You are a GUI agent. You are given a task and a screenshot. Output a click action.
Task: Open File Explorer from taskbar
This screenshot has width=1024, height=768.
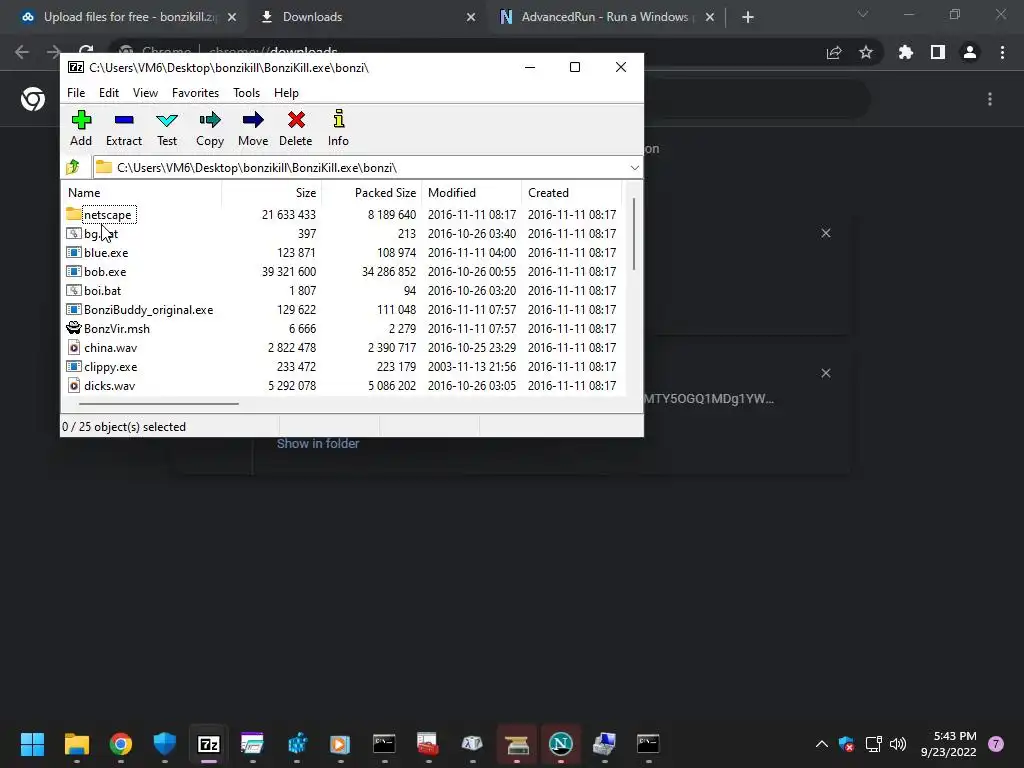(x=76, y=743)
